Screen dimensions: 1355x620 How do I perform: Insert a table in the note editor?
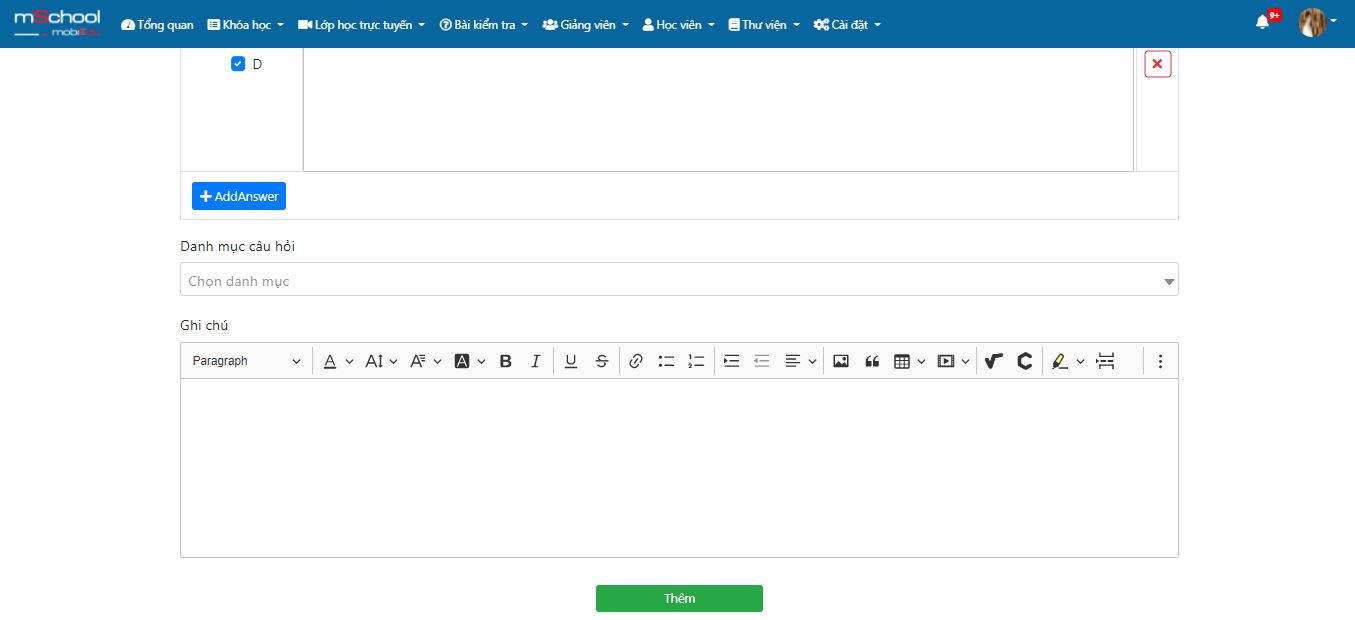902,361
